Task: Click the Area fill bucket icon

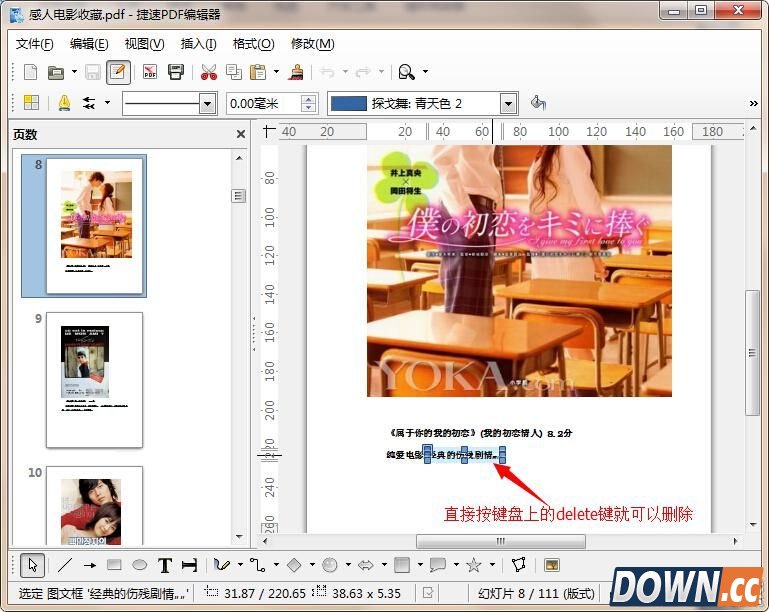Action: click(x=538, y=103)
